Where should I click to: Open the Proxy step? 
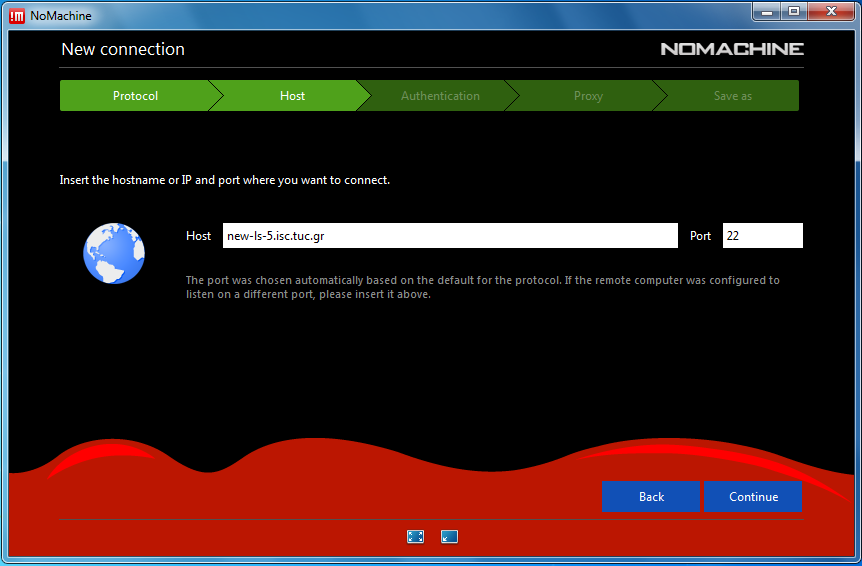click(588, 96)
